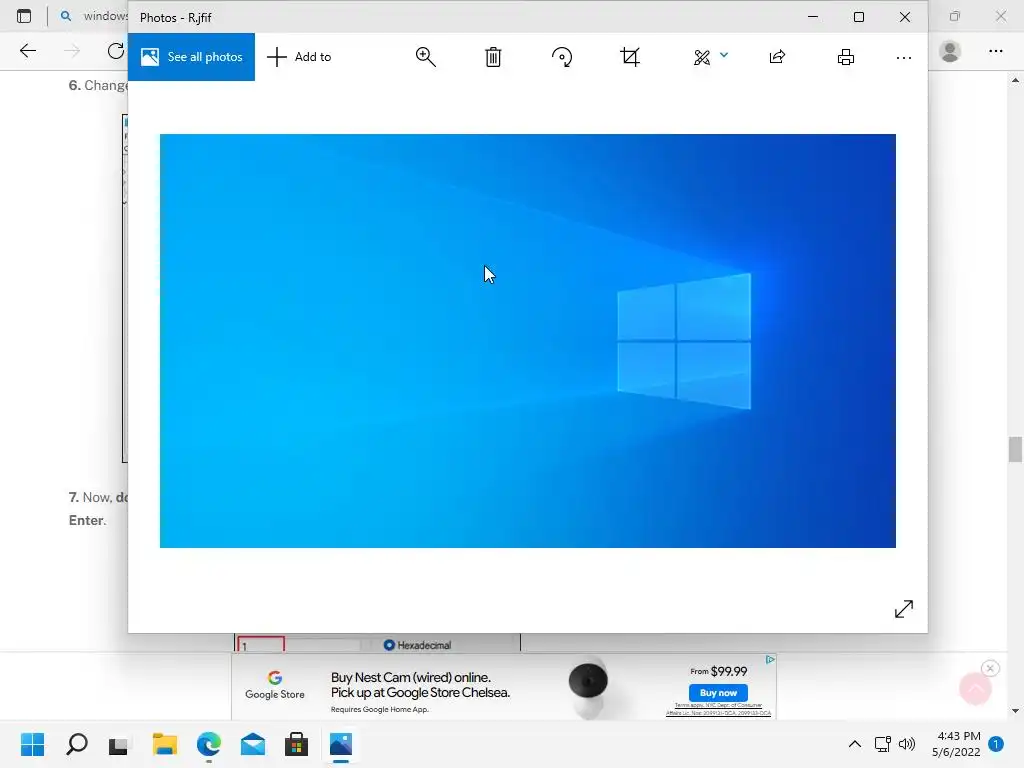
Task: Expand the Edit and Create dropdown arrow
Action: 724,55
